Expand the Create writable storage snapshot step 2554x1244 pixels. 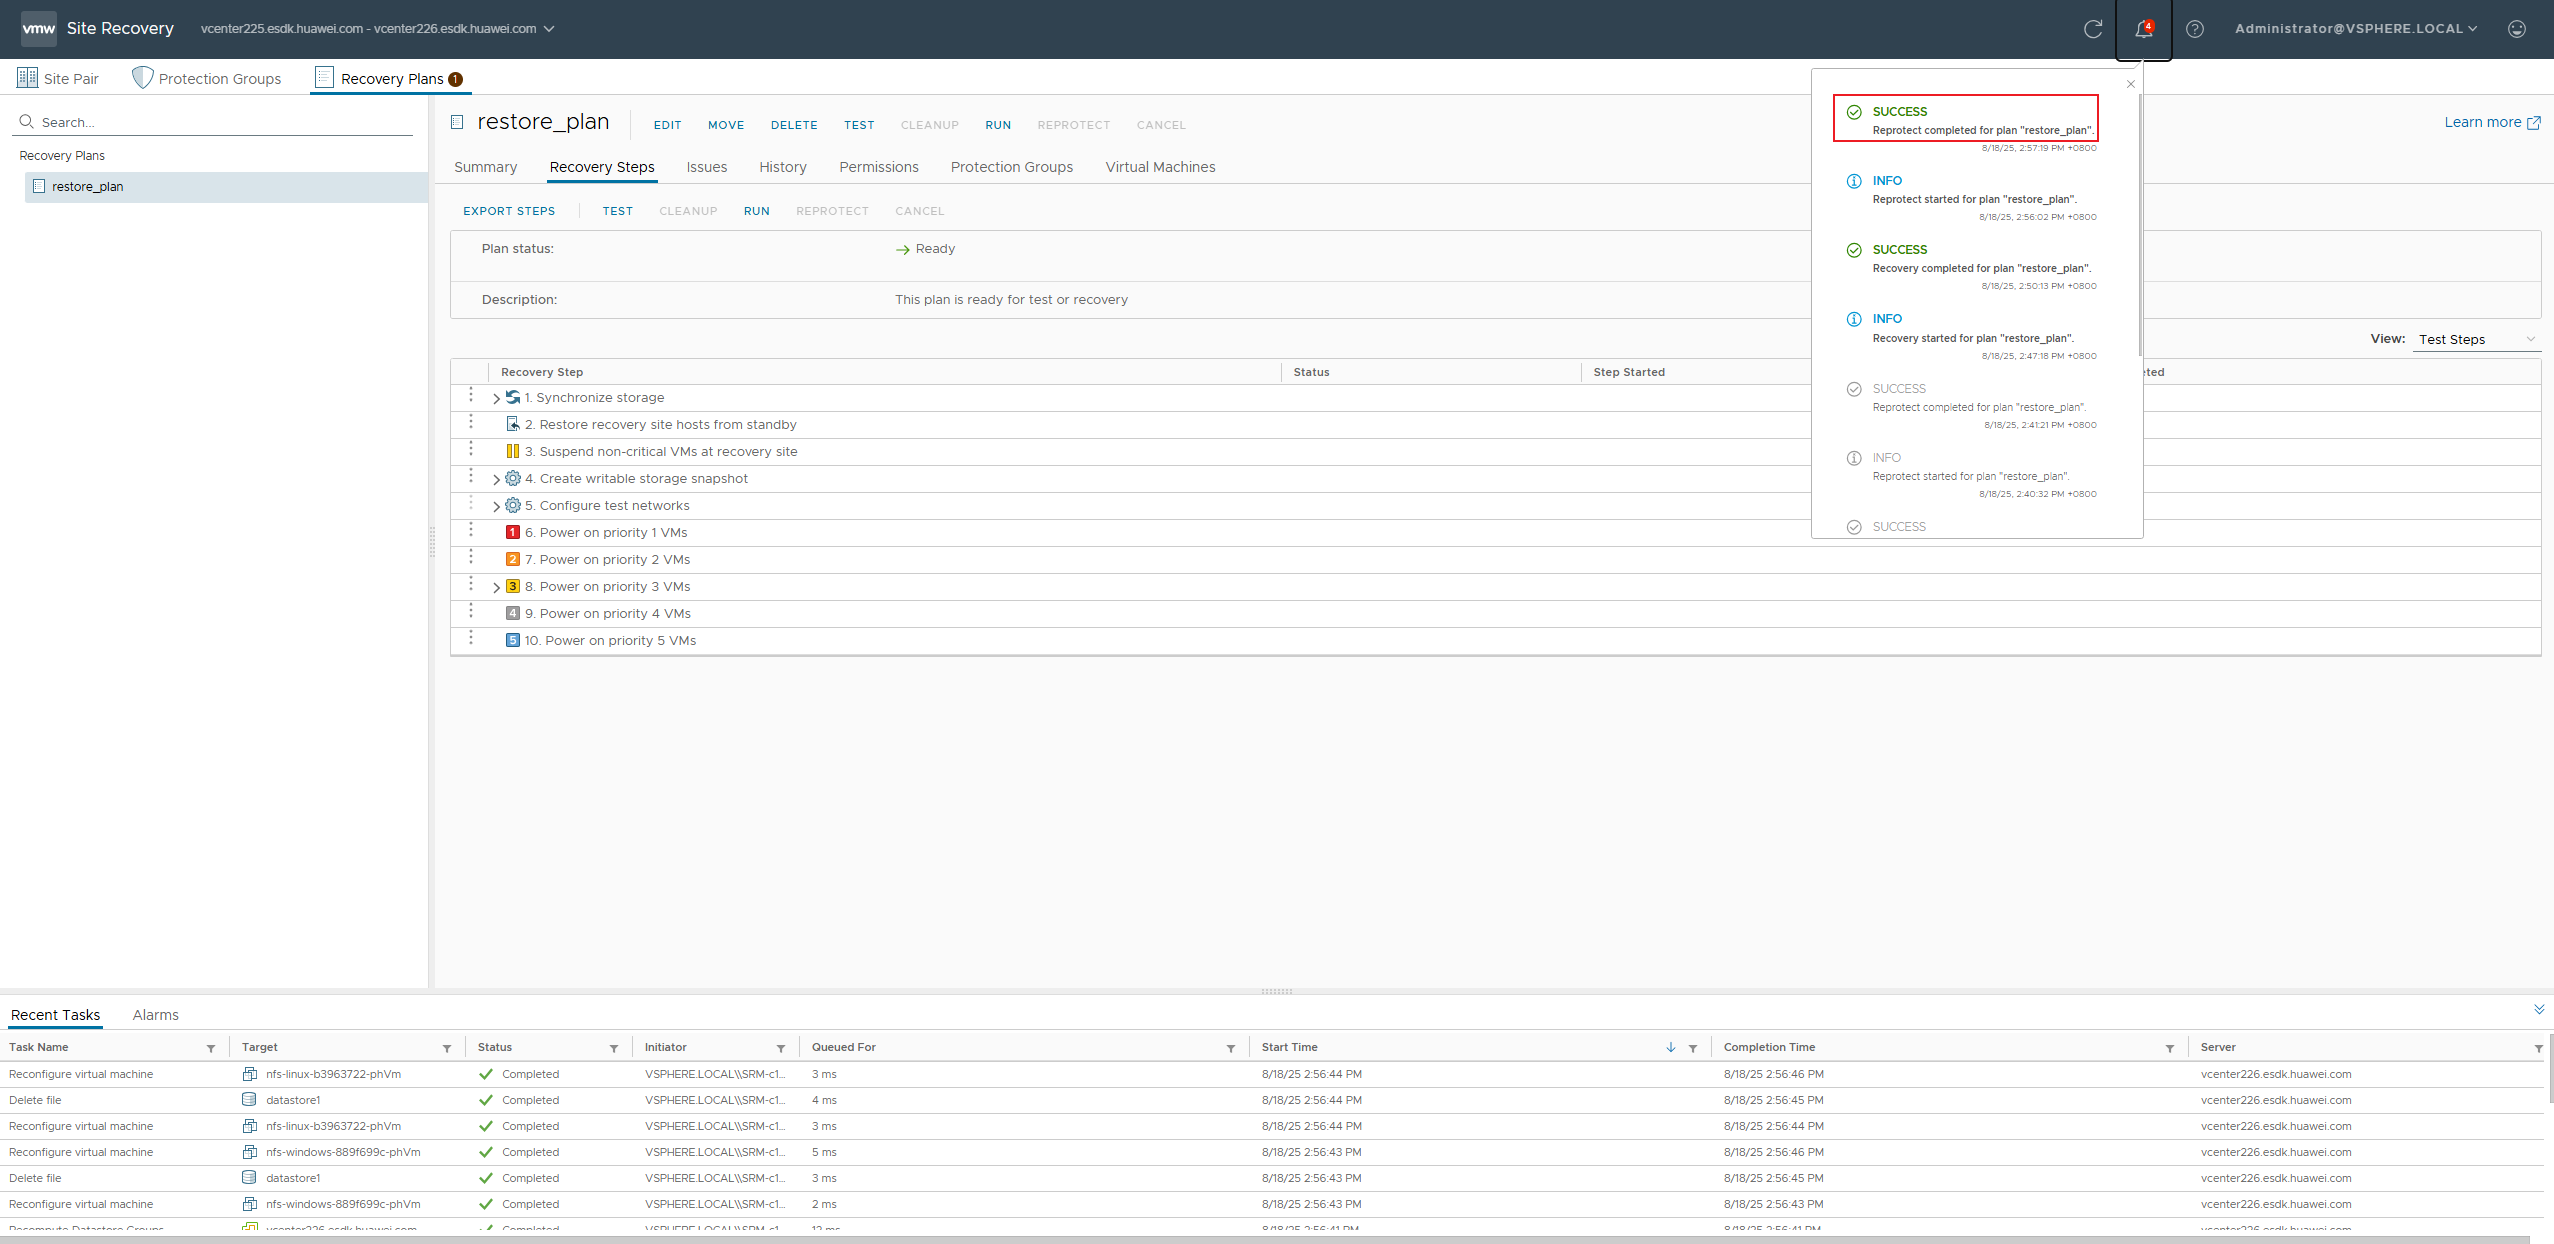[x=496, y=479]
